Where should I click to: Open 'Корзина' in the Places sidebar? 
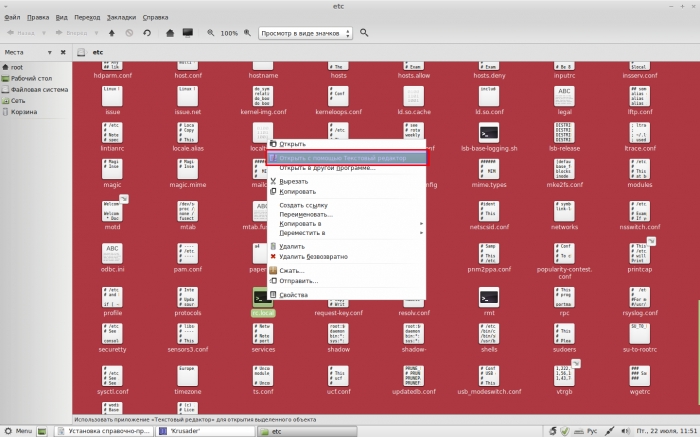point(24,112)
